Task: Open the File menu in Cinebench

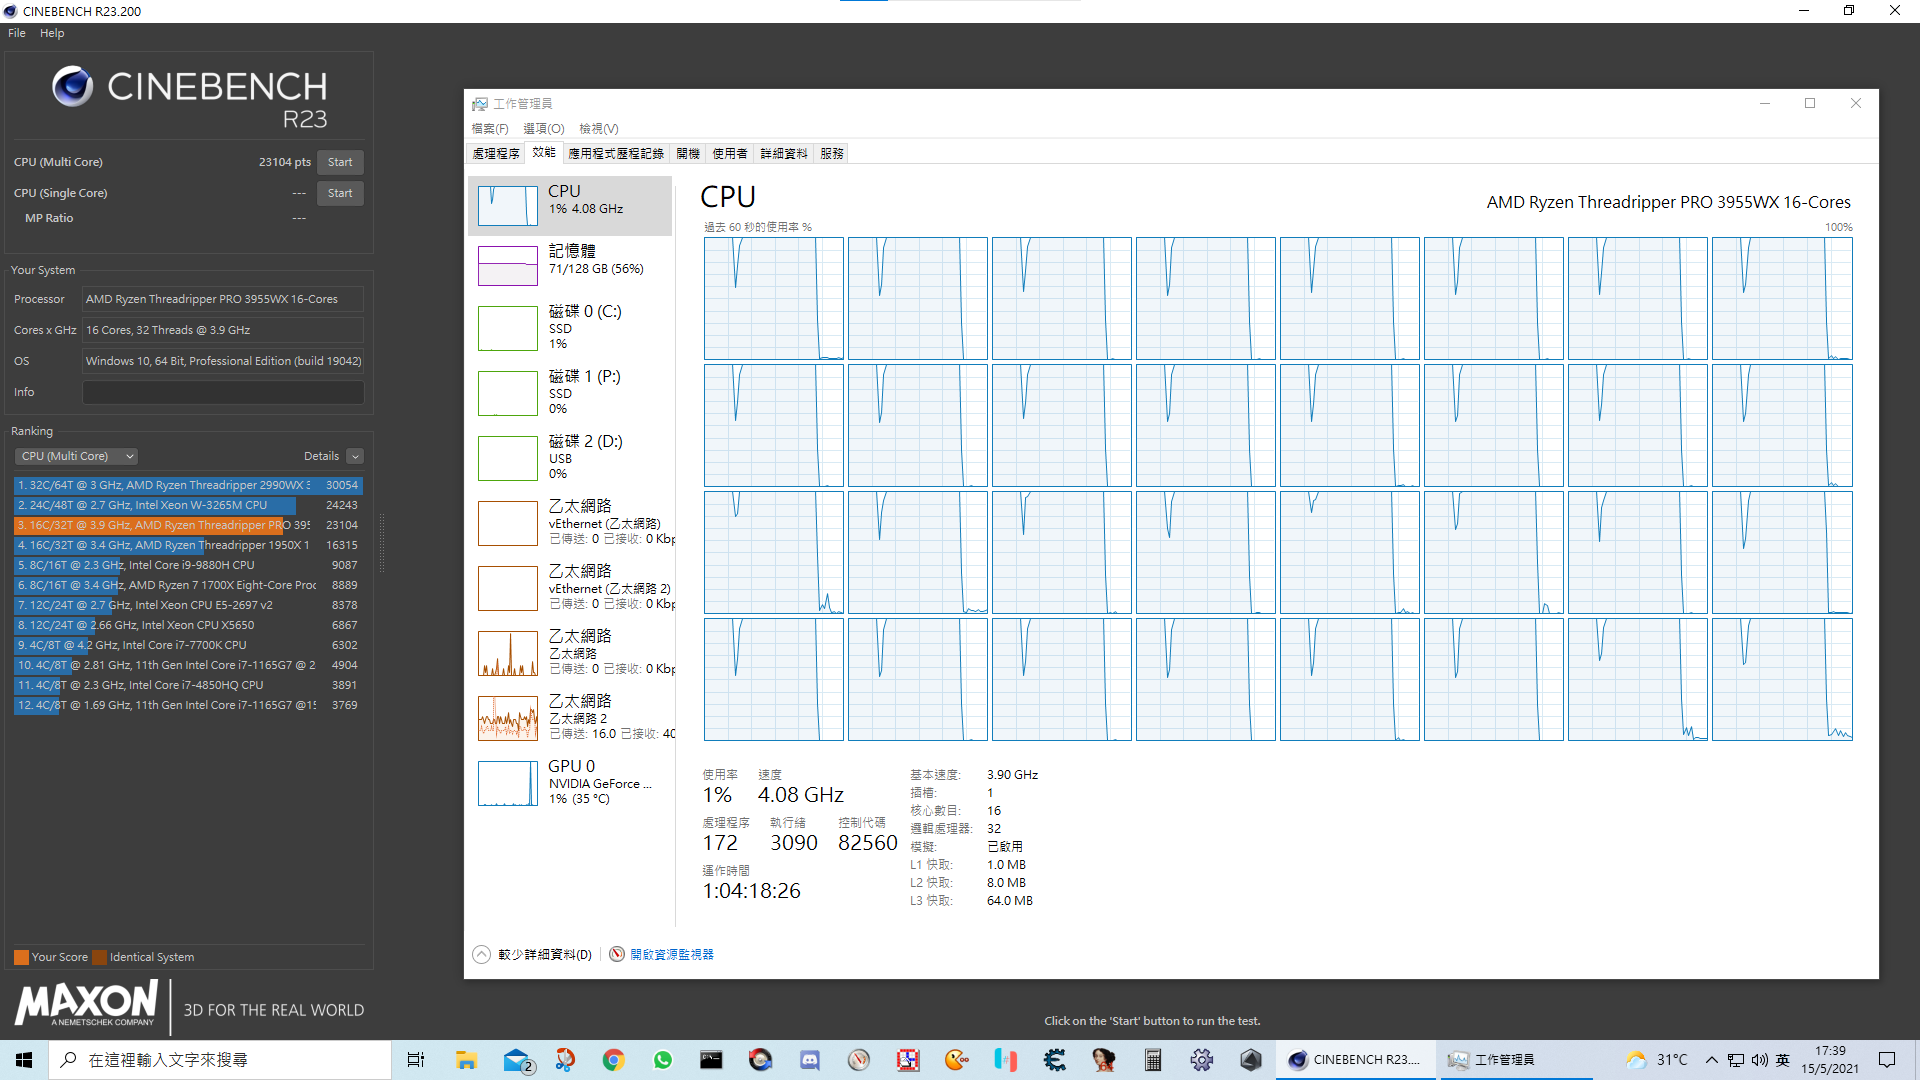Action: tap(17, 33)
